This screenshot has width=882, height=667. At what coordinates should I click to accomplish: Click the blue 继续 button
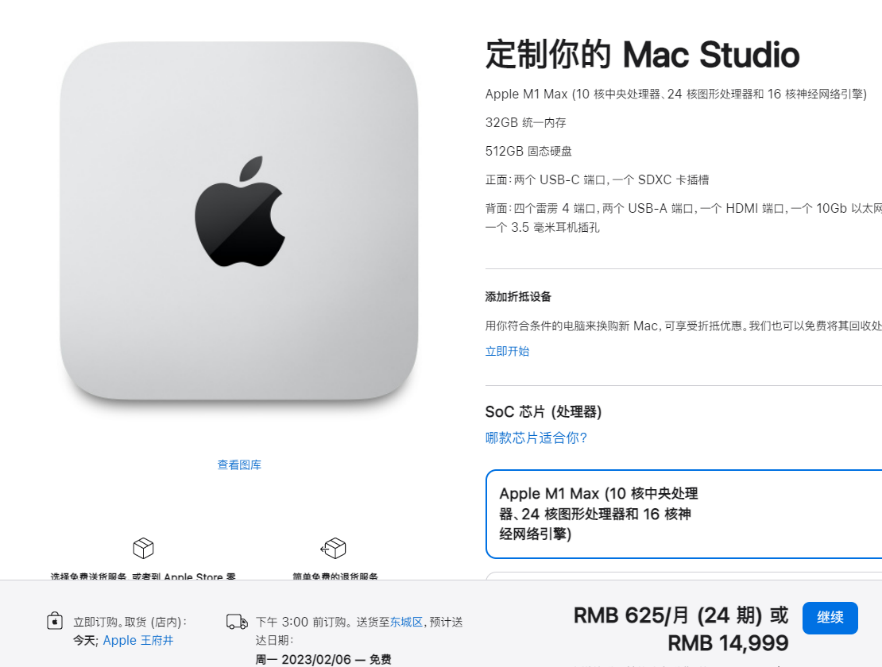(830, 618)
